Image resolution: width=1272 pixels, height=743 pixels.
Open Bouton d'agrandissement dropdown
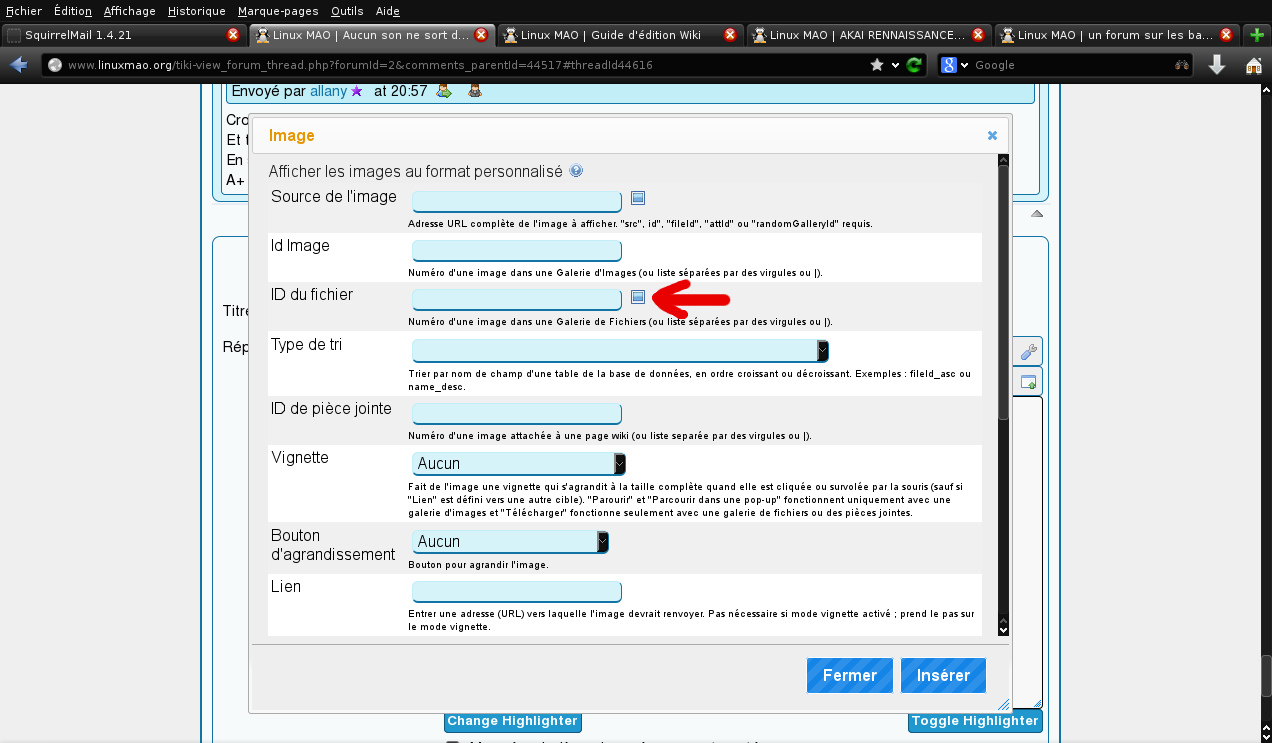tap(510, 541)
